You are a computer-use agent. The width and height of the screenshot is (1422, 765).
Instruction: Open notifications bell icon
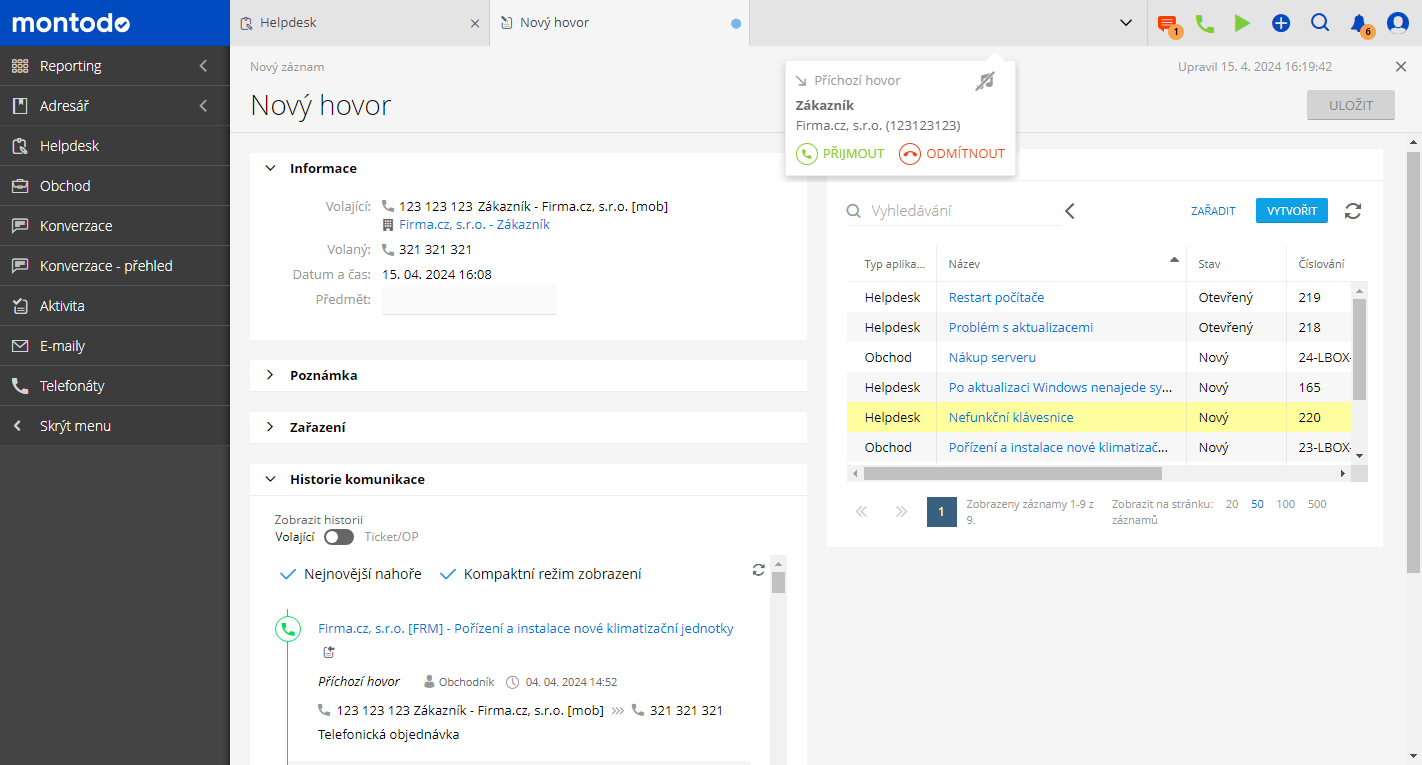tap(1358, 23)
